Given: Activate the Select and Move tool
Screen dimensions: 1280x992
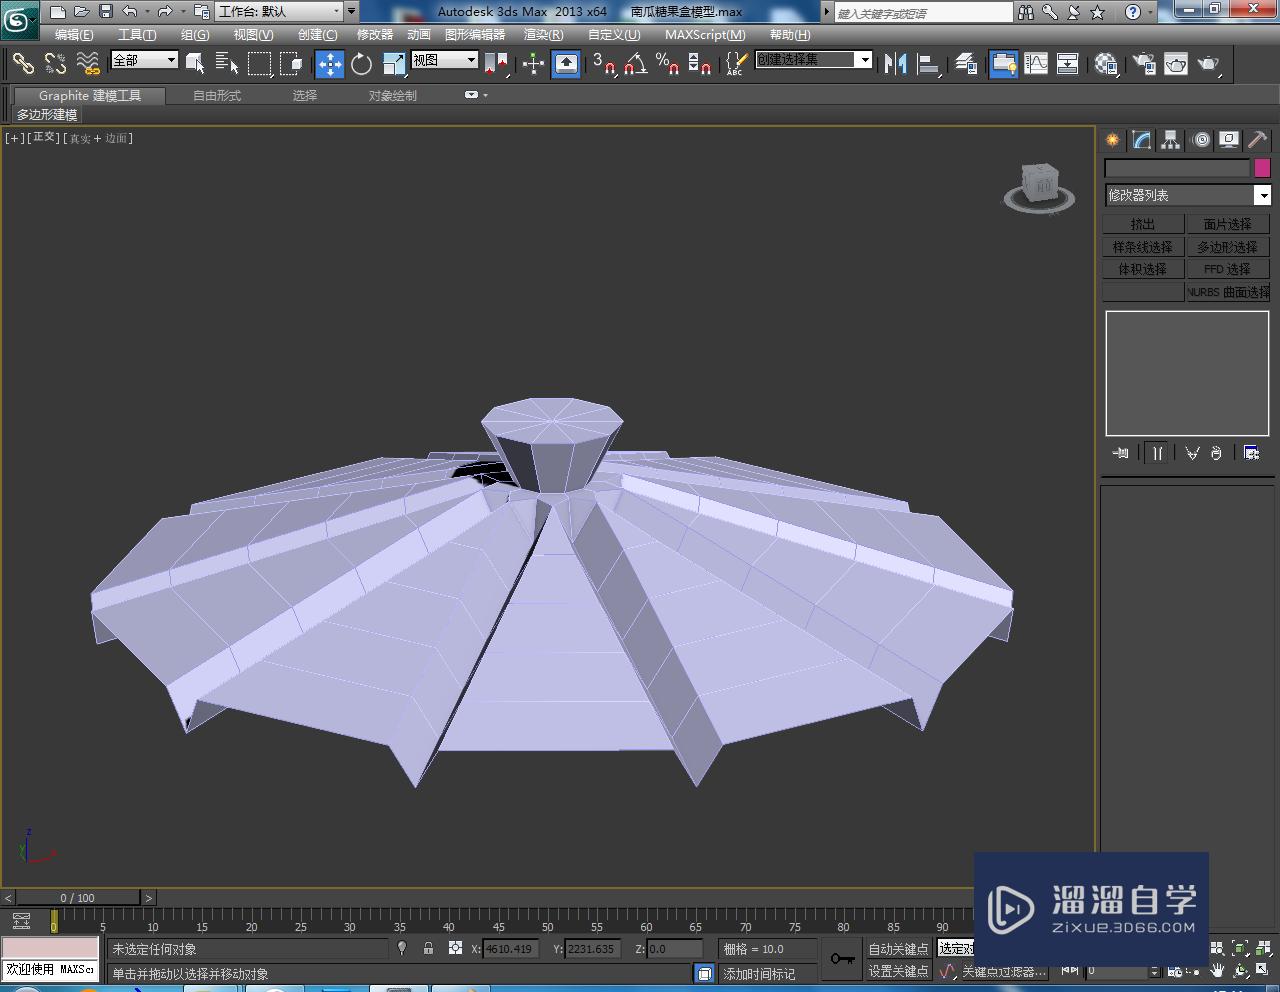Looking at the screenshot, I should coord(329,64).
